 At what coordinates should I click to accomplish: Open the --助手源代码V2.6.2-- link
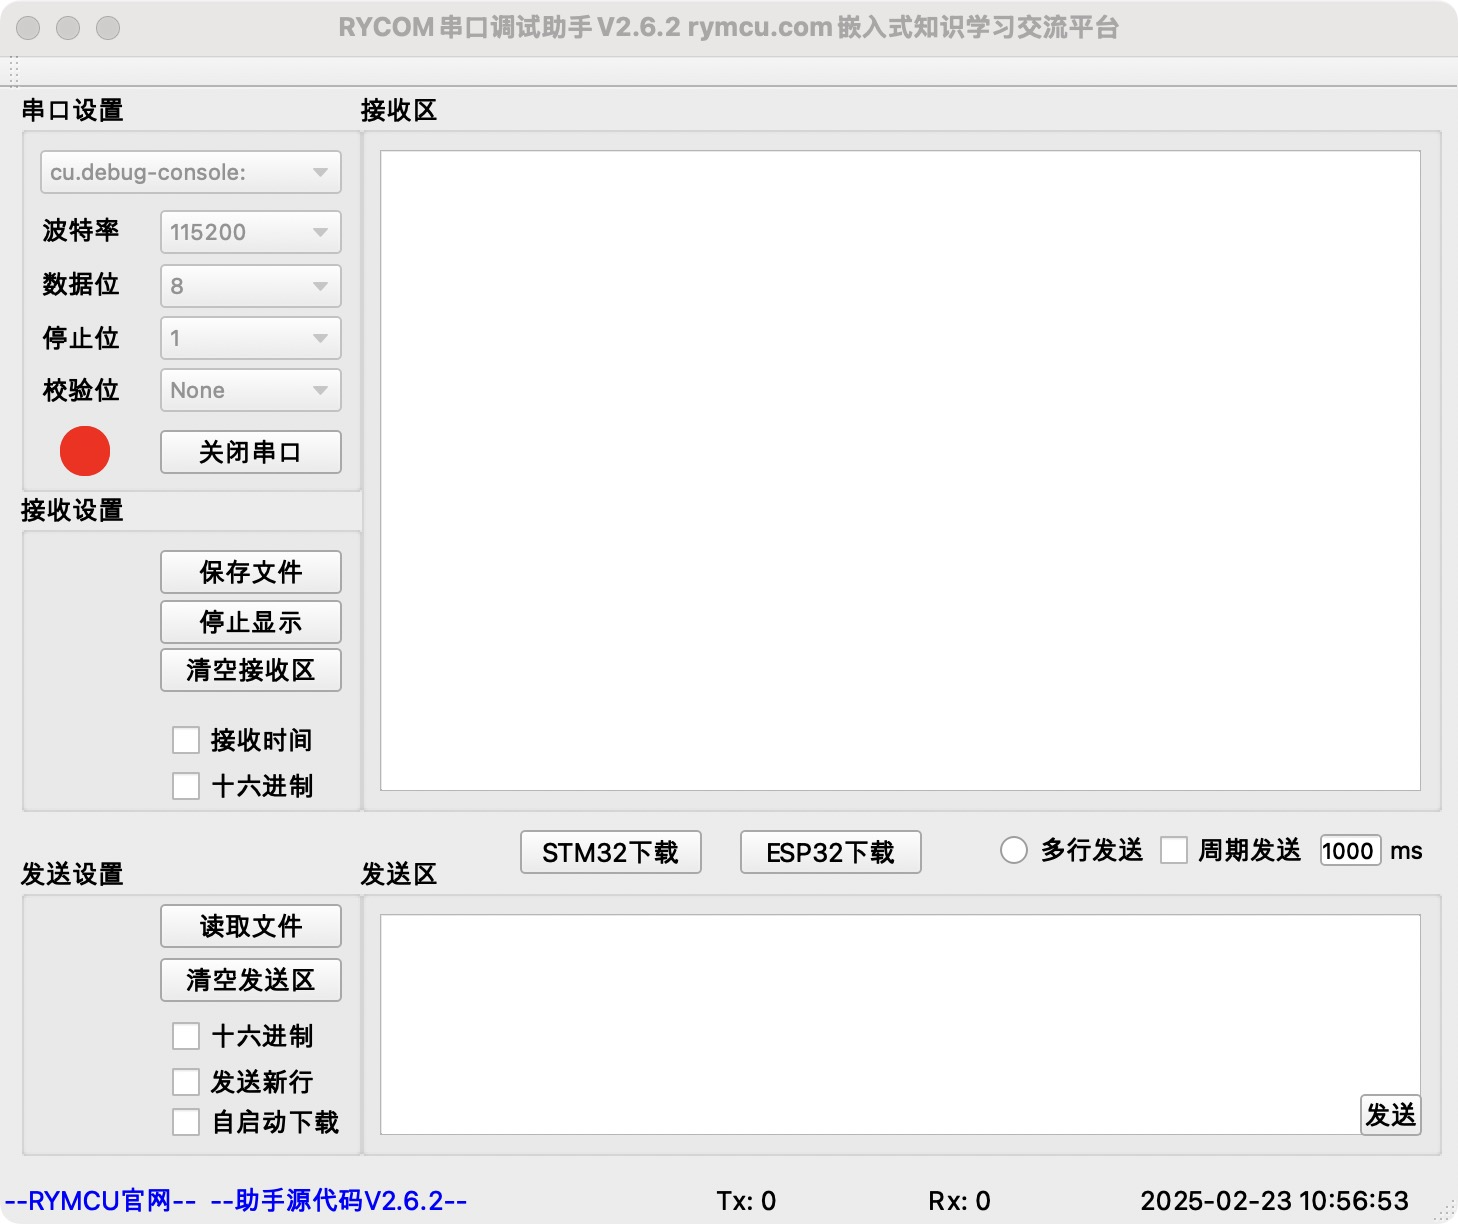tap(339, 1200)
